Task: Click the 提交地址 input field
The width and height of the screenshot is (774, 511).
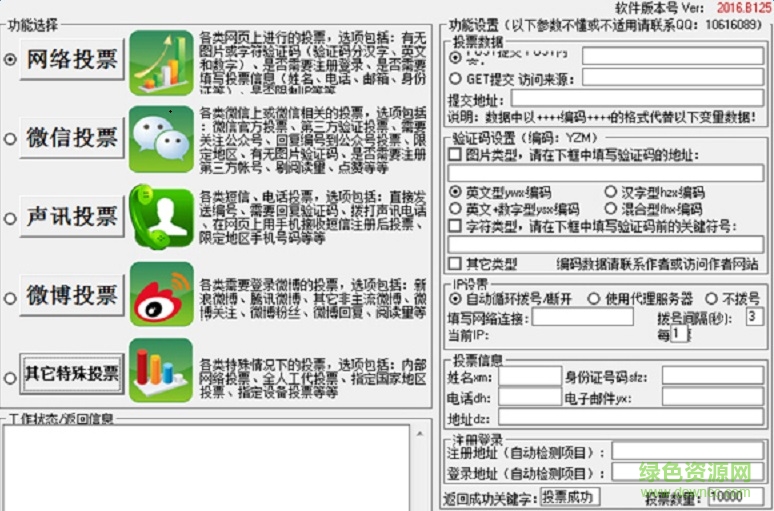Action: (637, 98)
